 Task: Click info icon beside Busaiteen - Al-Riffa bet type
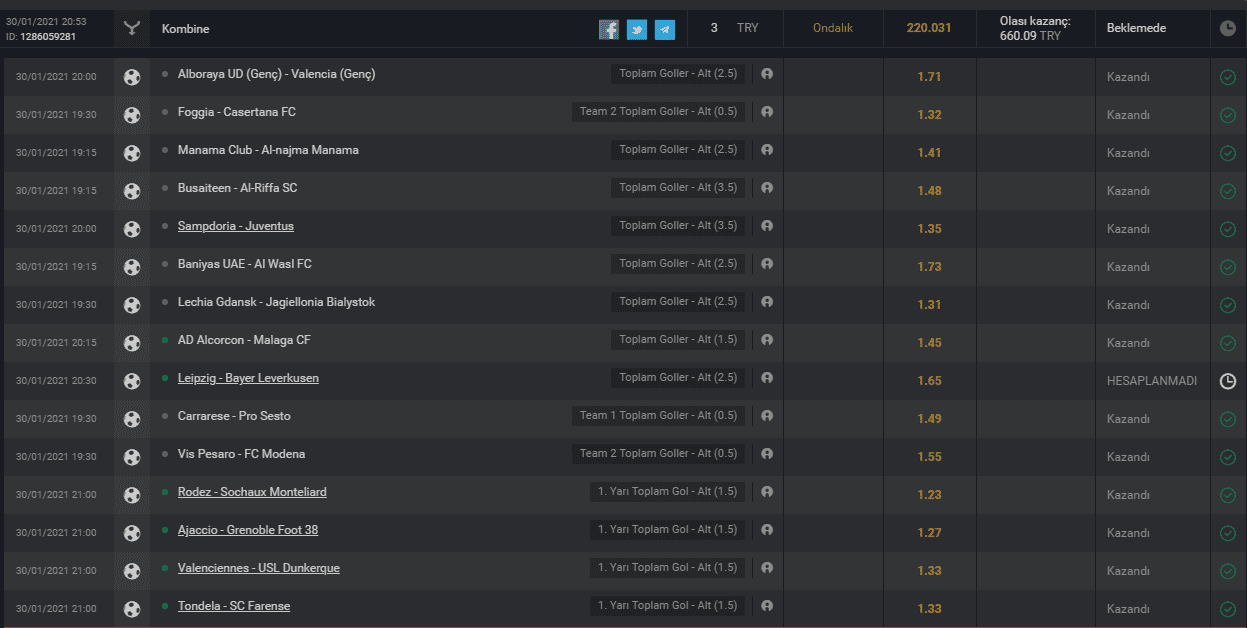pyautogui.click(x=767, y=188)
